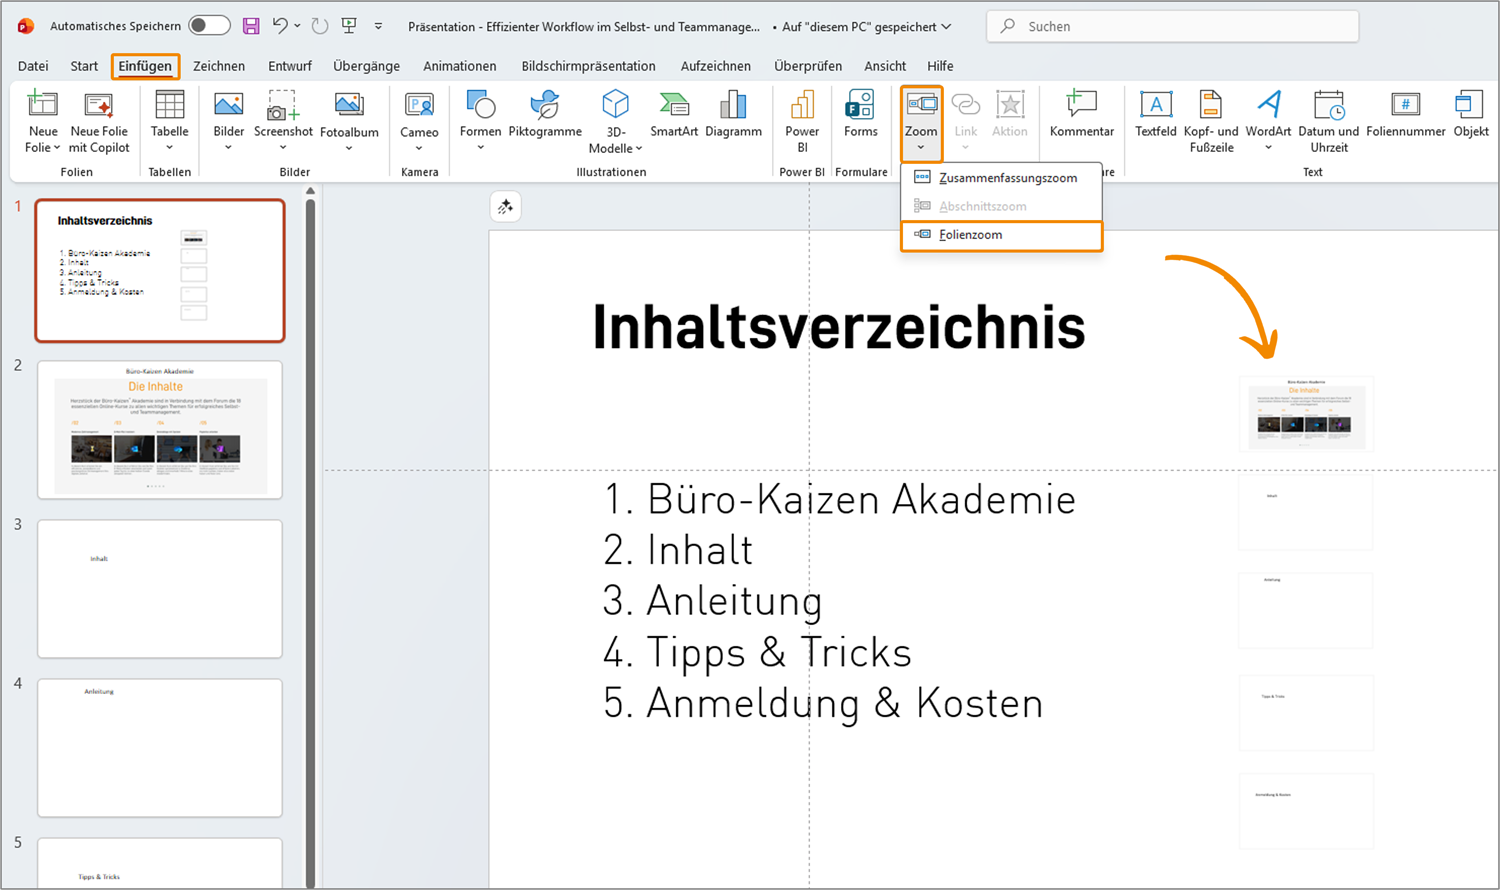Select slide 2 thumbnail Die Inhalte
The image size is (1500, 890).
(x=160, y=430)
